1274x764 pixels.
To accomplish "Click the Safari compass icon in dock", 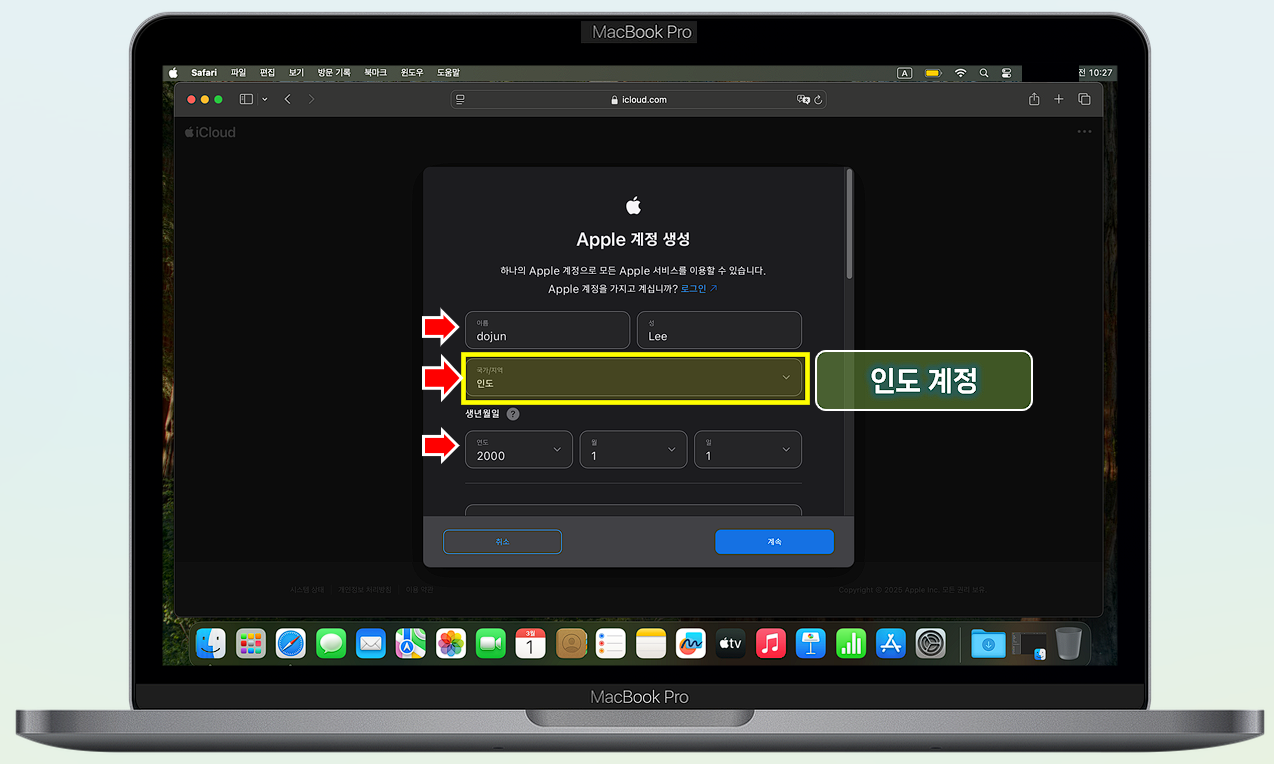I will [x=290, y=643].
